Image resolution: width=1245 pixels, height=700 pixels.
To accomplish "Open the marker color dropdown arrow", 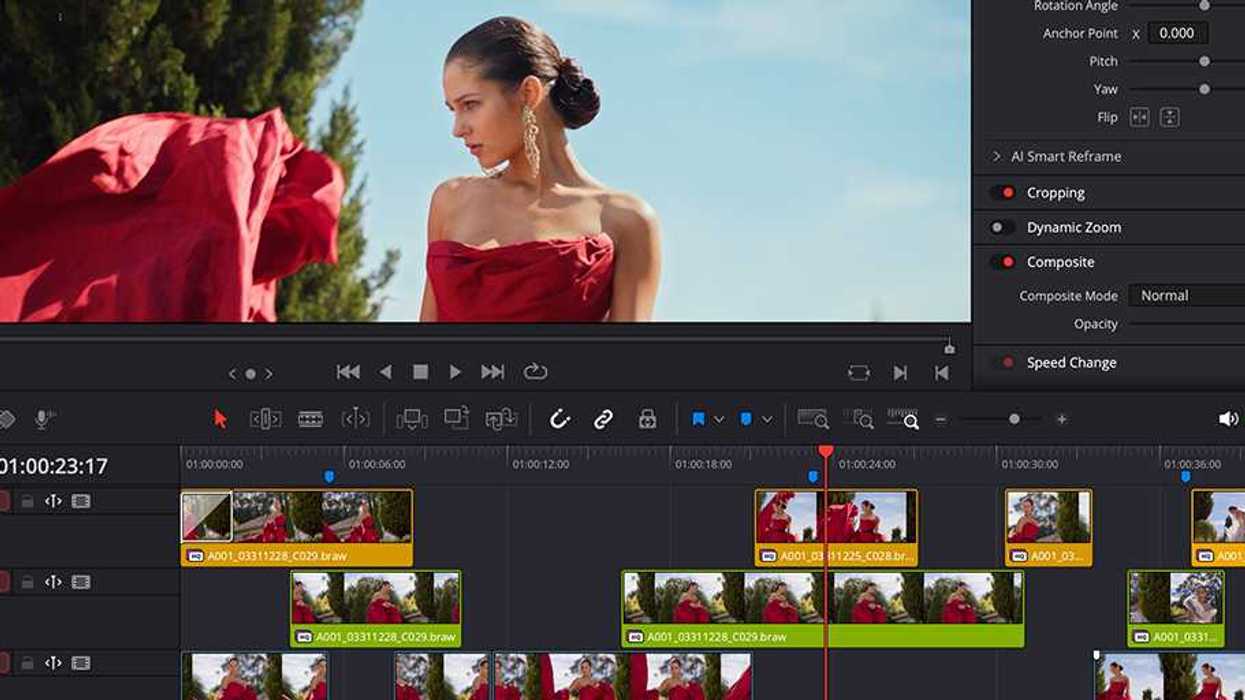I will click(767, 420).
